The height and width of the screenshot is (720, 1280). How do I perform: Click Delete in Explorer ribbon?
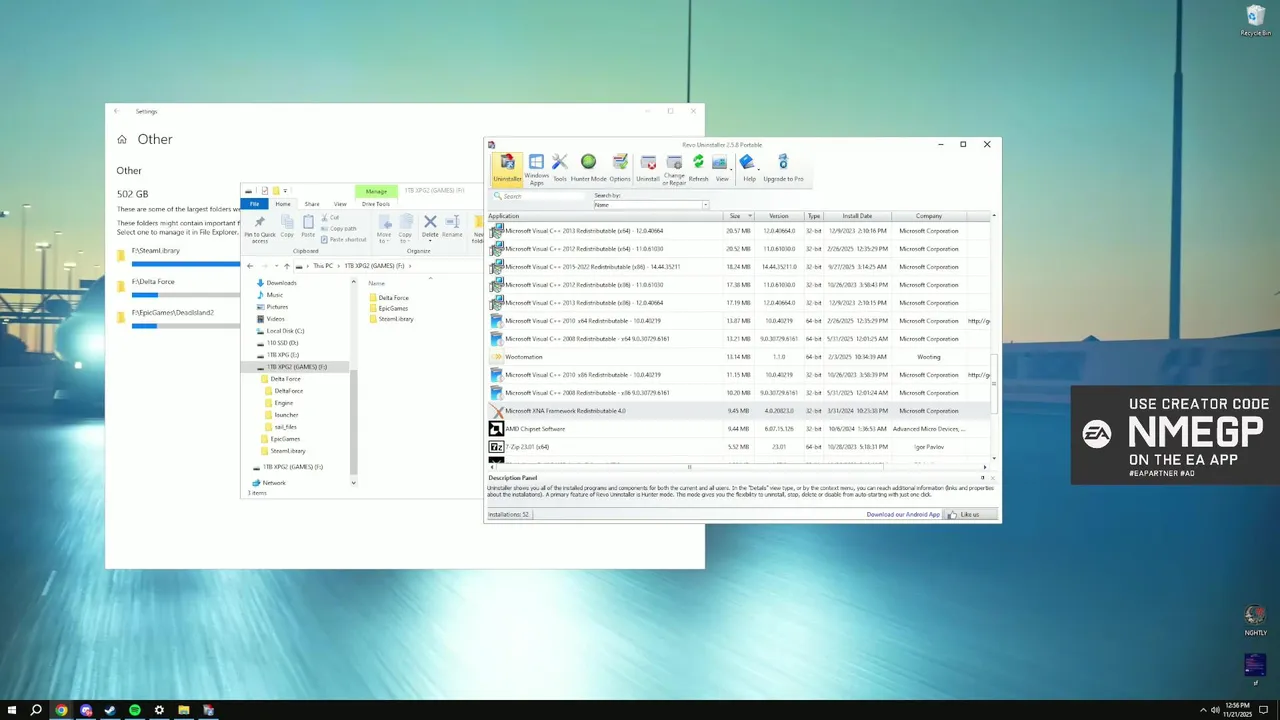[430, 227]
